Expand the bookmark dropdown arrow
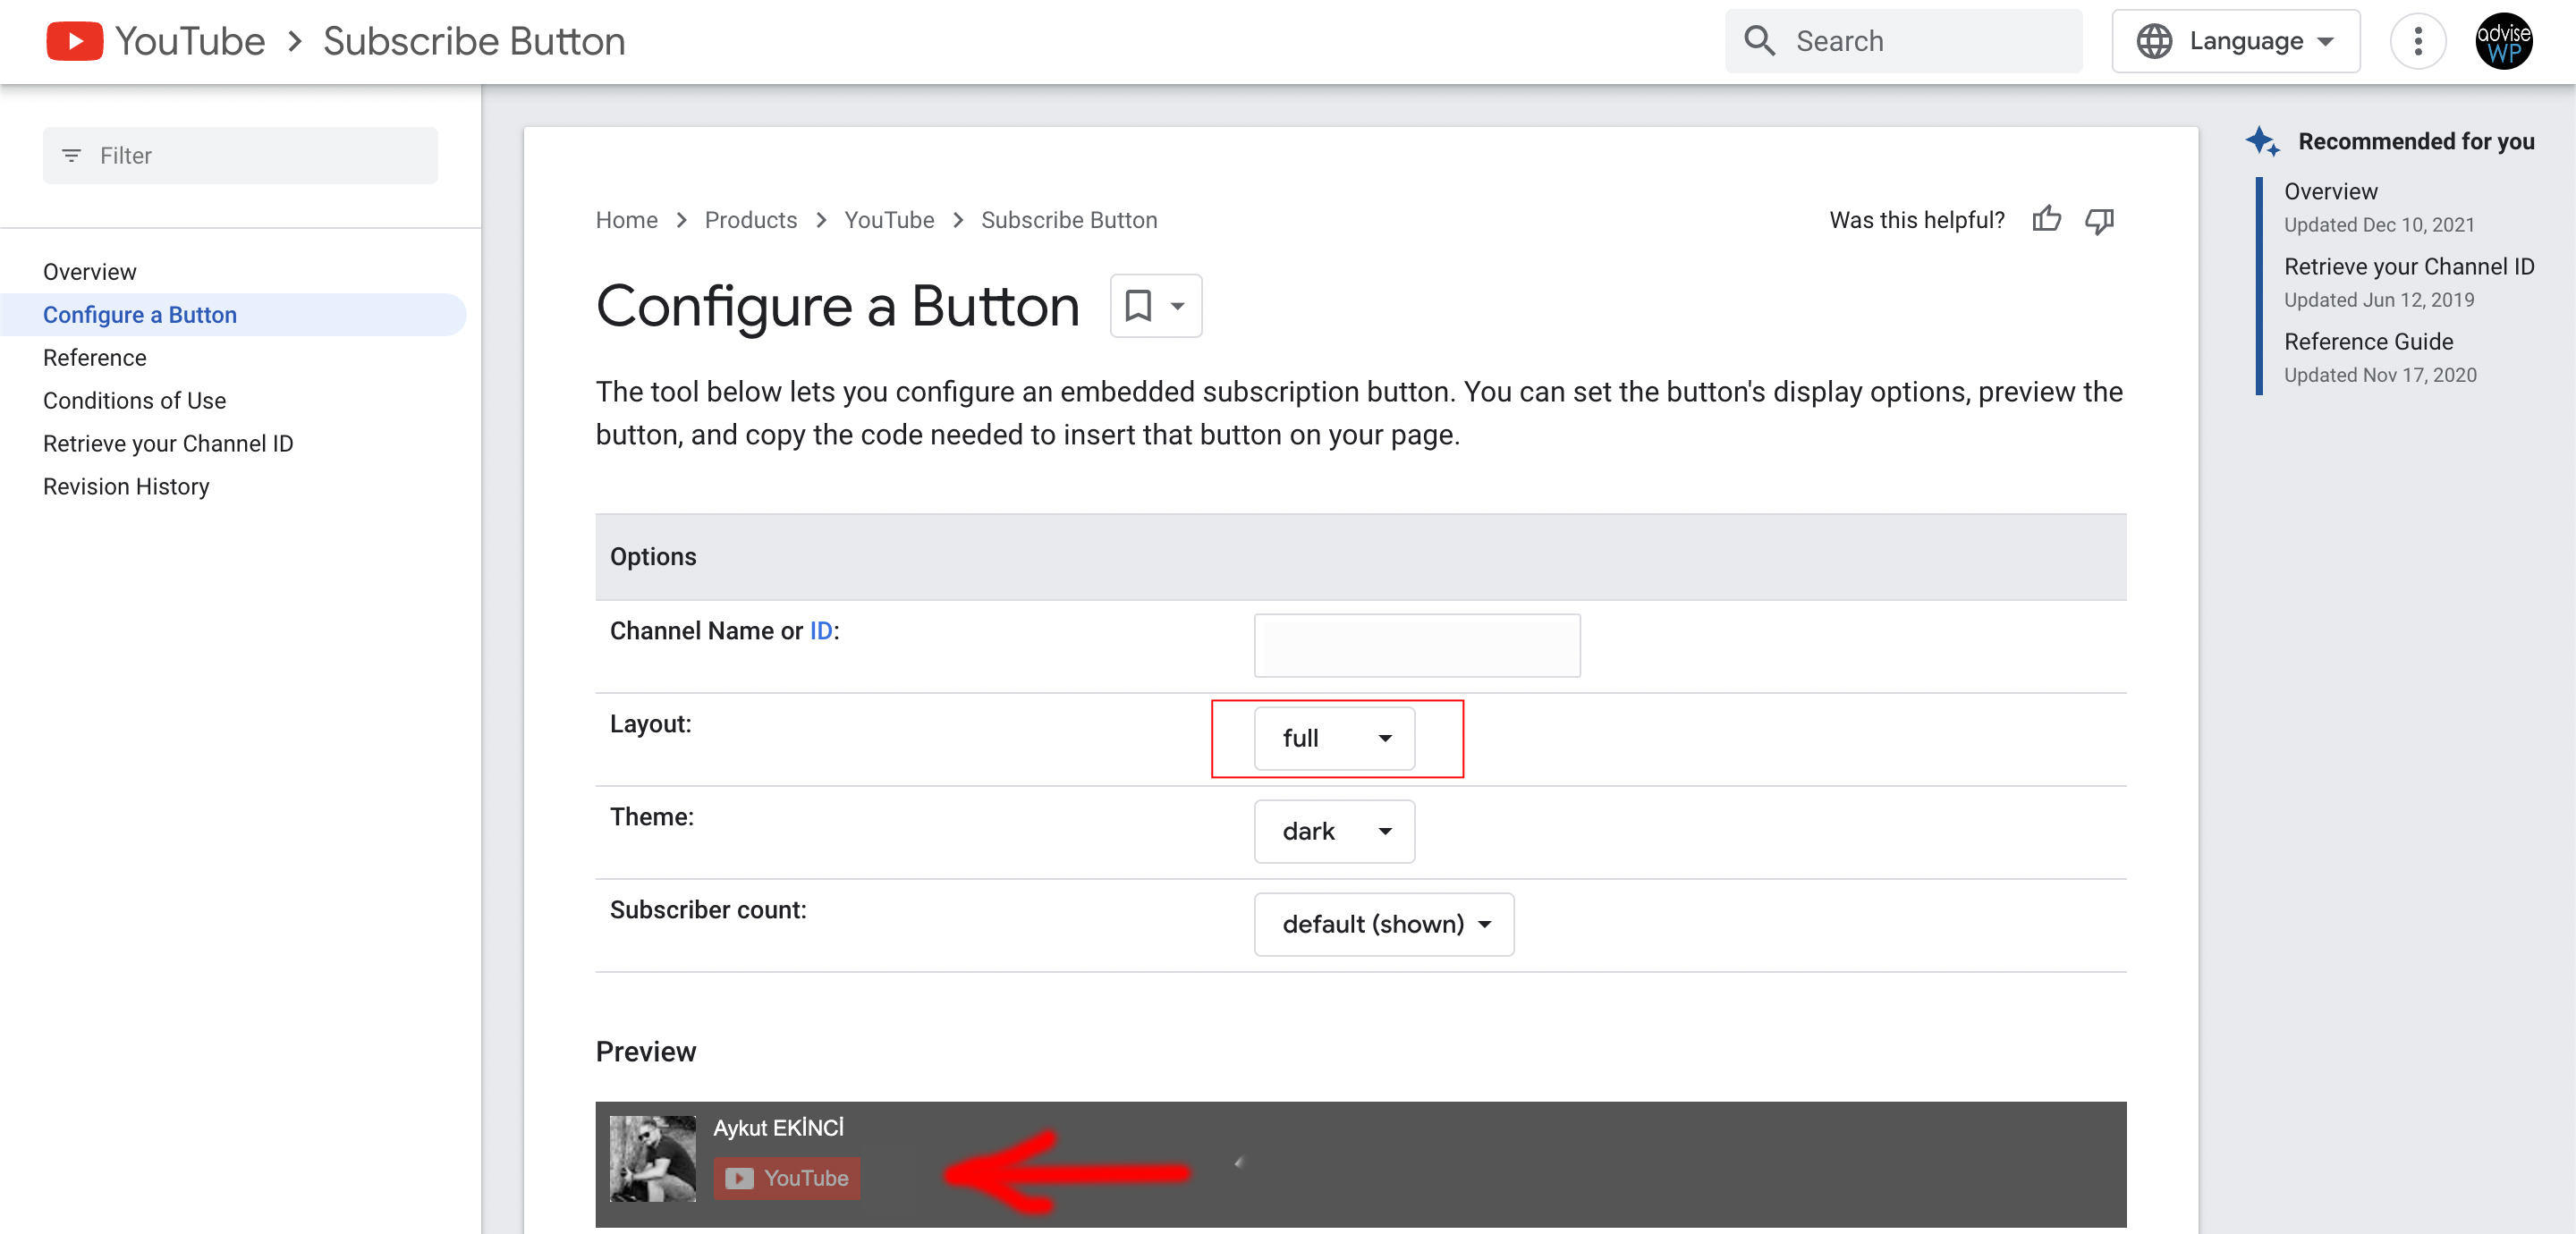The height and width of the screenshot is (1234, 2576). pos(1177,305)
